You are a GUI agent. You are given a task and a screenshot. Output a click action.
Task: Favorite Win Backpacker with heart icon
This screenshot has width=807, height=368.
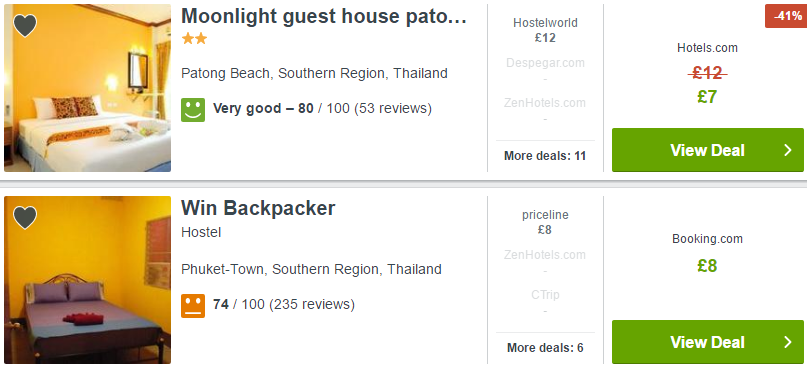(x=25, y=218)
